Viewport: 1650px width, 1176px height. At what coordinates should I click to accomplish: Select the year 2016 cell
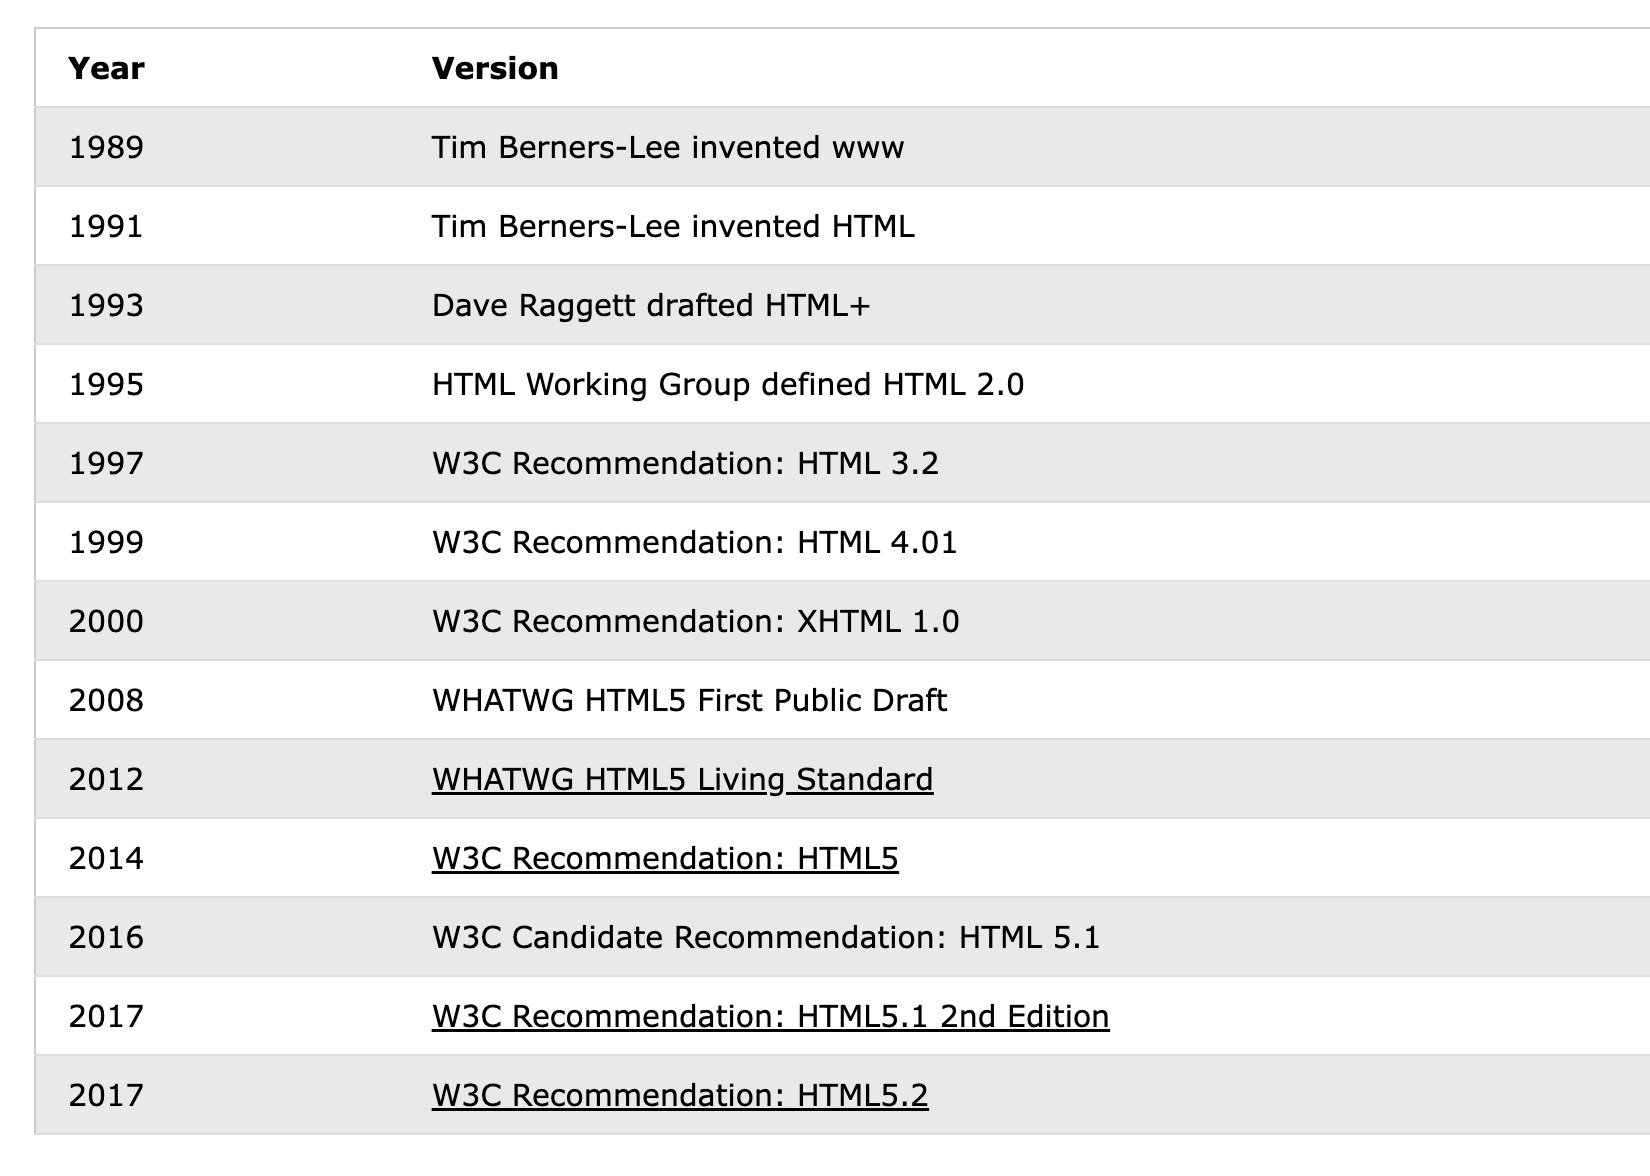tap(106, 937)
